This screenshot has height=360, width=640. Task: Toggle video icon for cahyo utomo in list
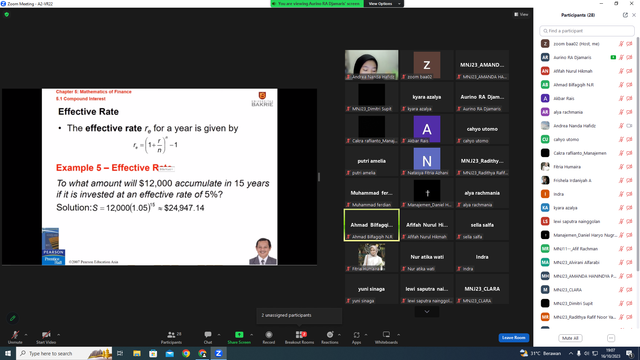coord(629,139)
